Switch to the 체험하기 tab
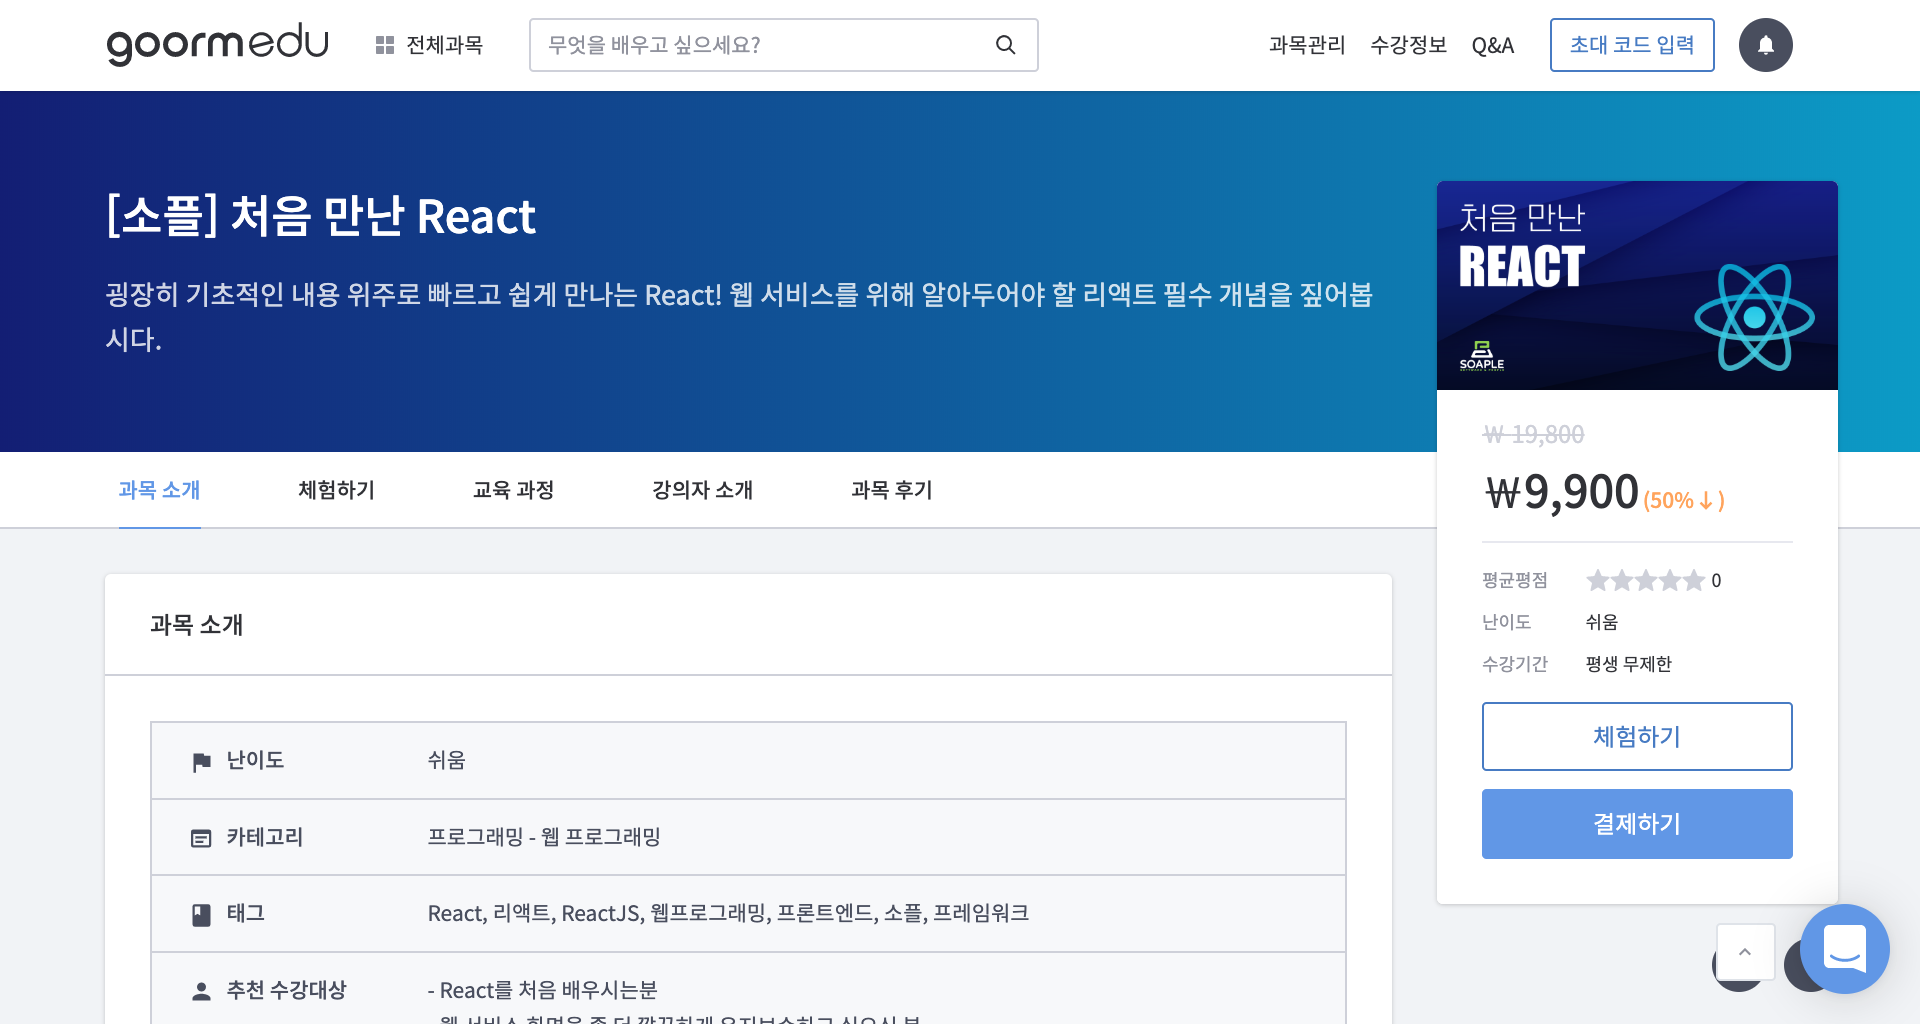Image resolution: width=1920 pixels, height=1024 pixels. 336,490
